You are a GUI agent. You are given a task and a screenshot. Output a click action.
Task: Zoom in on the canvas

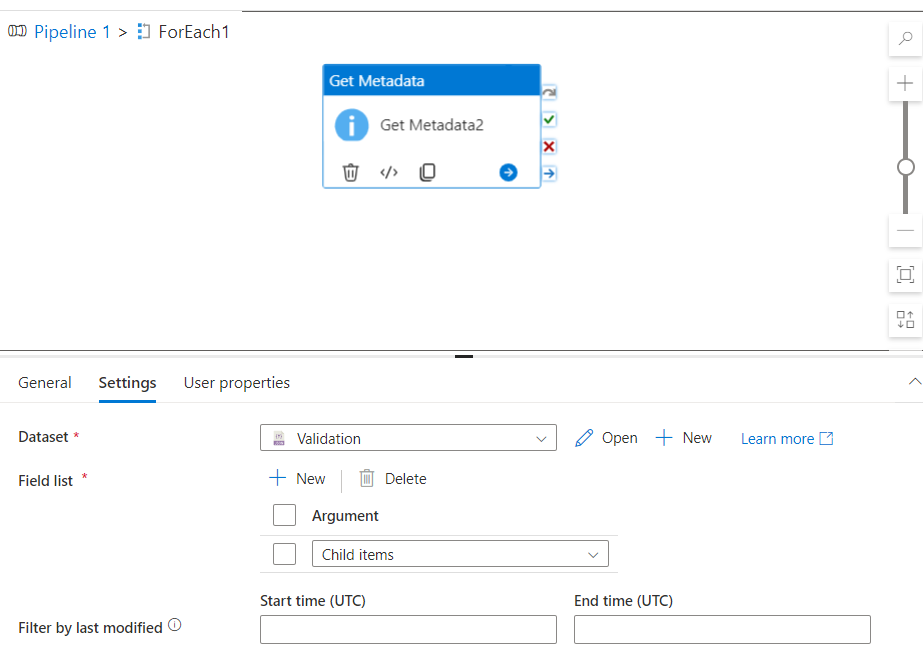click(x=905, y=84)
